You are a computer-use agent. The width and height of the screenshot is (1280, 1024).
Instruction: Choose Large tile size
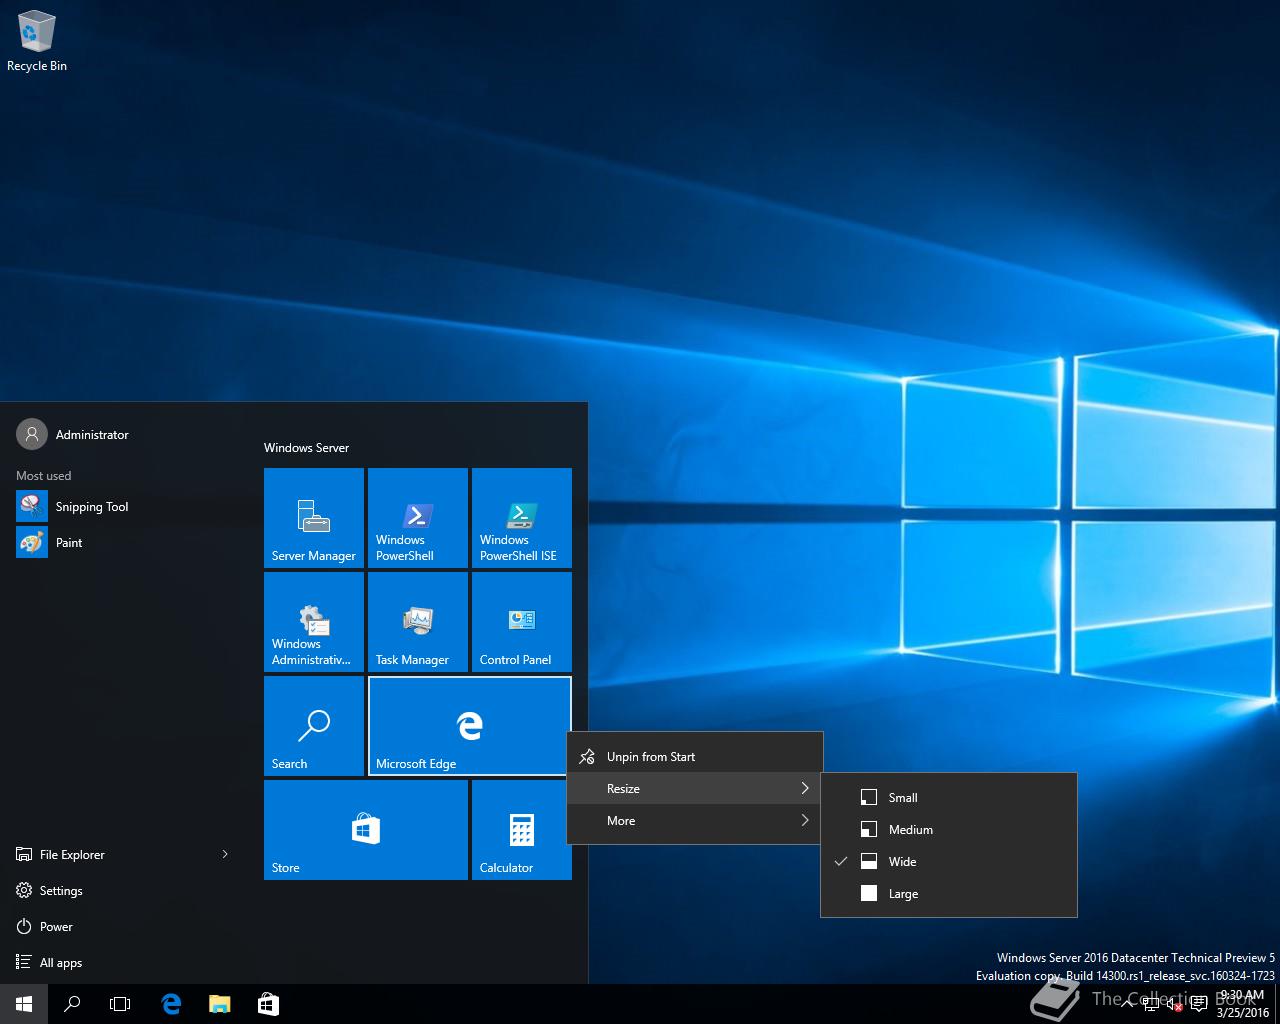coord(949,893)
